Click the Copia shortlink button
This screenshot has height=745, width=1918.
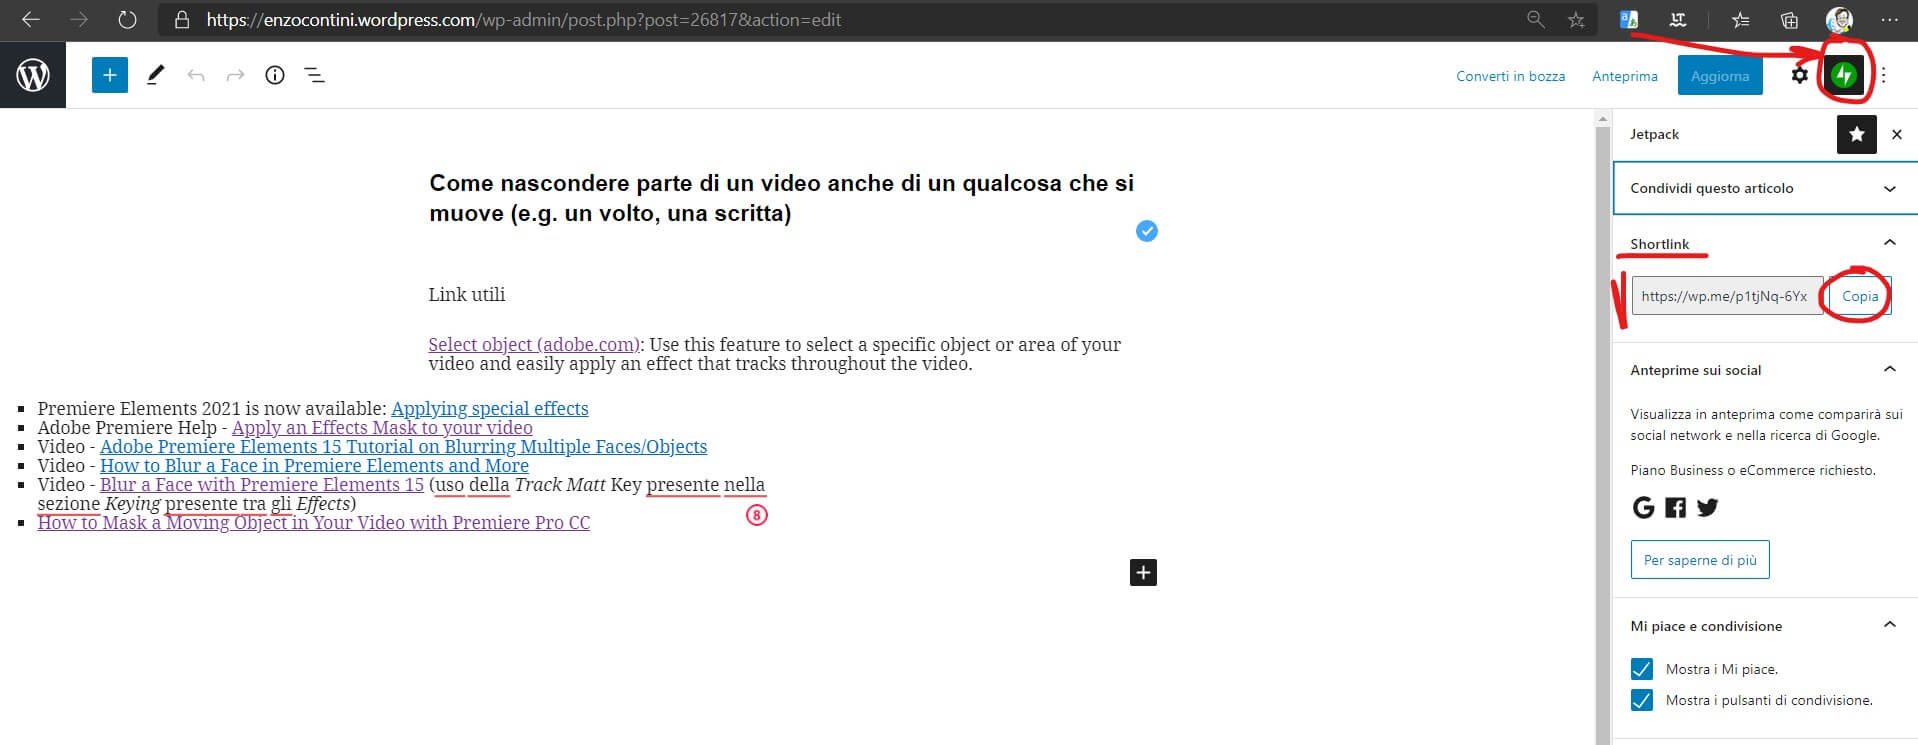[x=1859, y=296]
